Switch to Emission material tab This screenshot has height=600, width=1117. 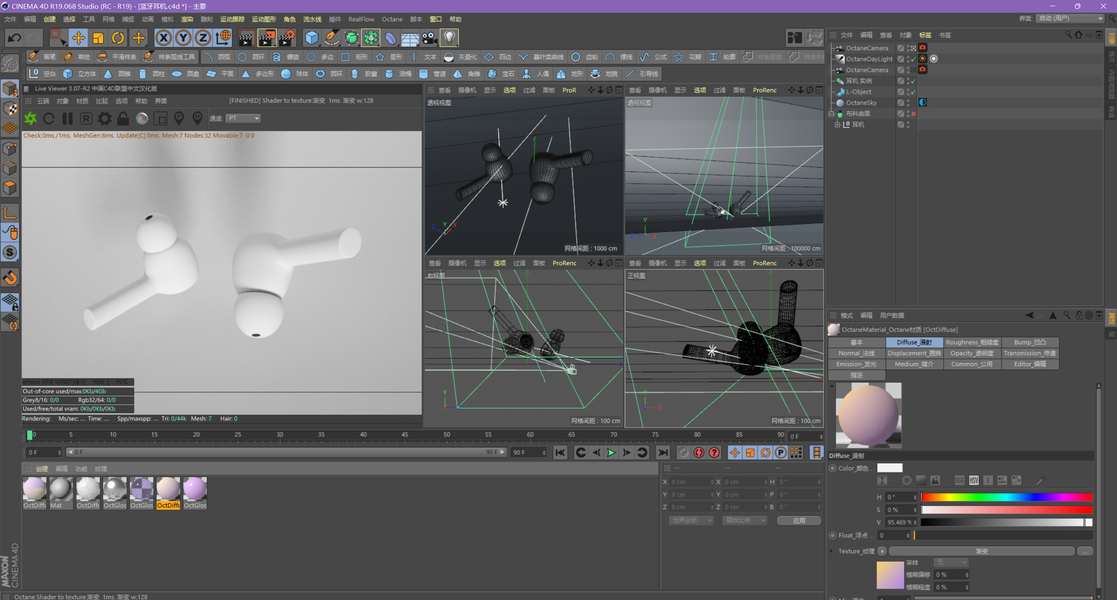[856, 364]
